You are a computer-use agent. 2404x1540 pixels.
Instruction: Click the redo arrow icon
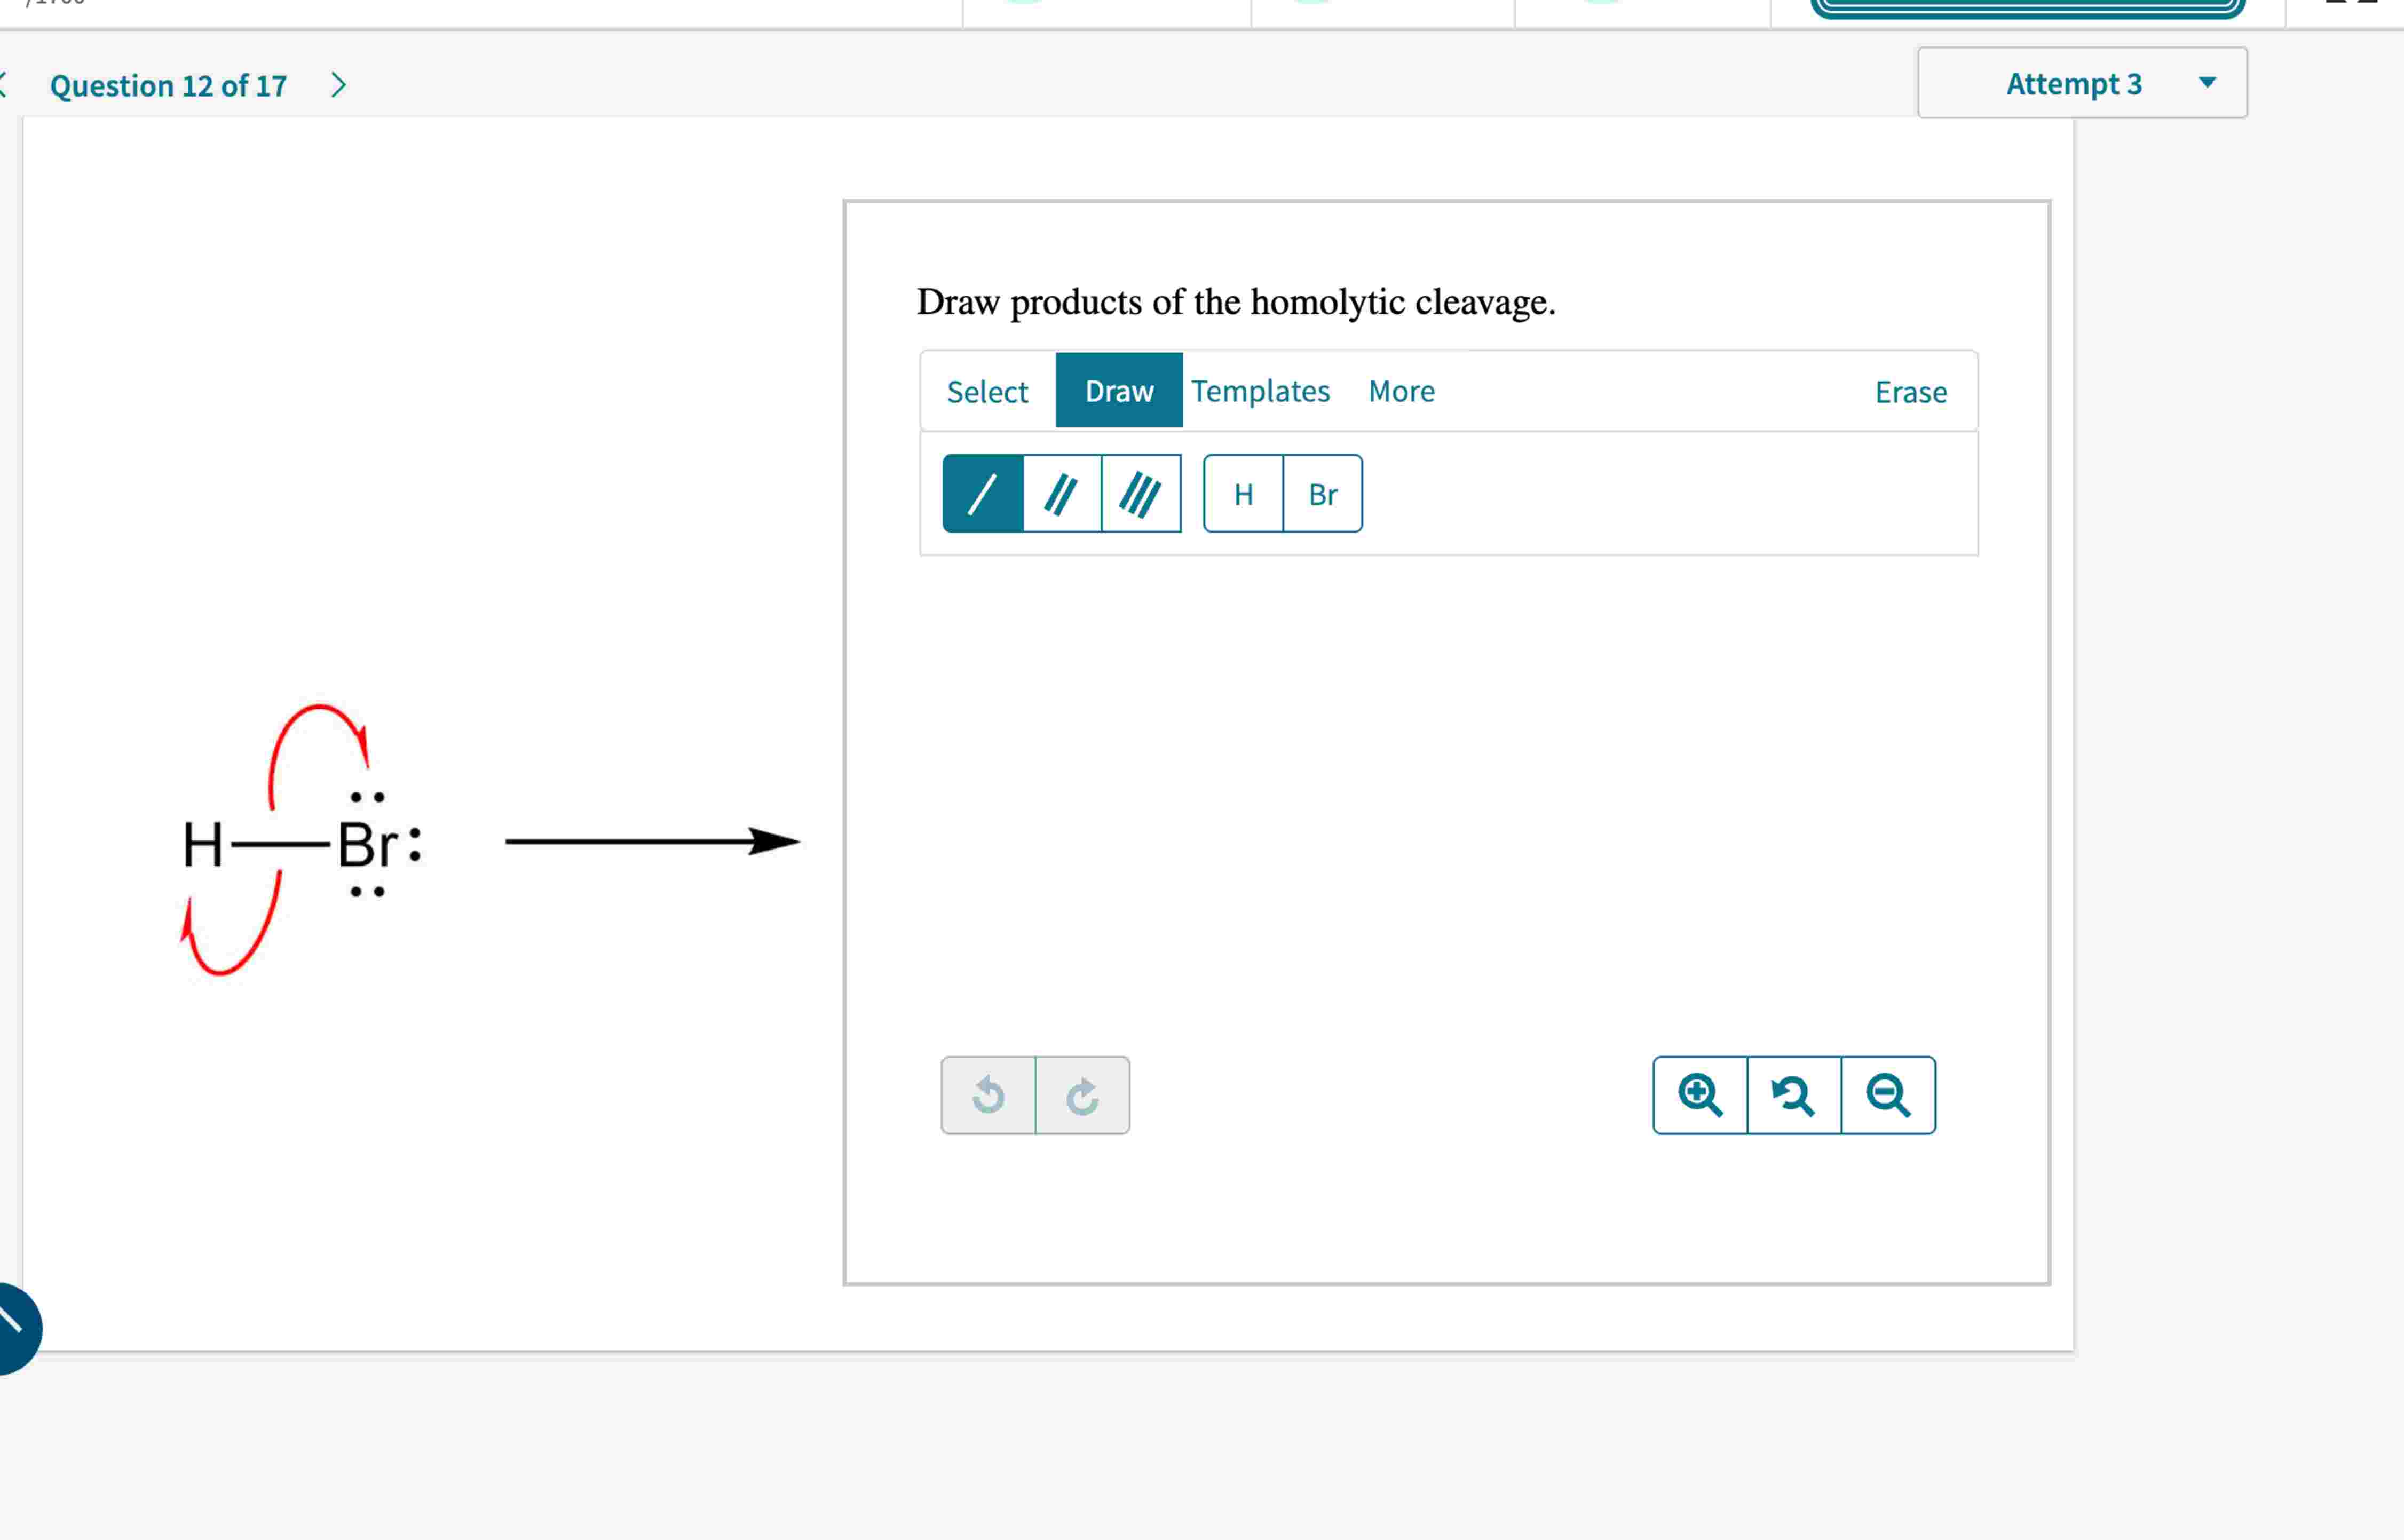pyautogui.click(x=1082, y=1095)
